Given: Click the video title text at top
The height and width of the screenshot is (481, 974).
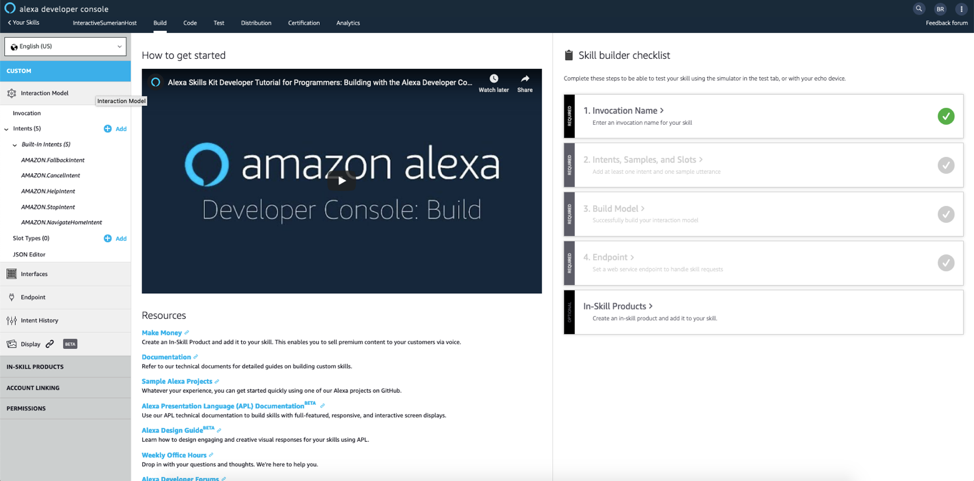Looking at the screenshot, I should 321,81.
